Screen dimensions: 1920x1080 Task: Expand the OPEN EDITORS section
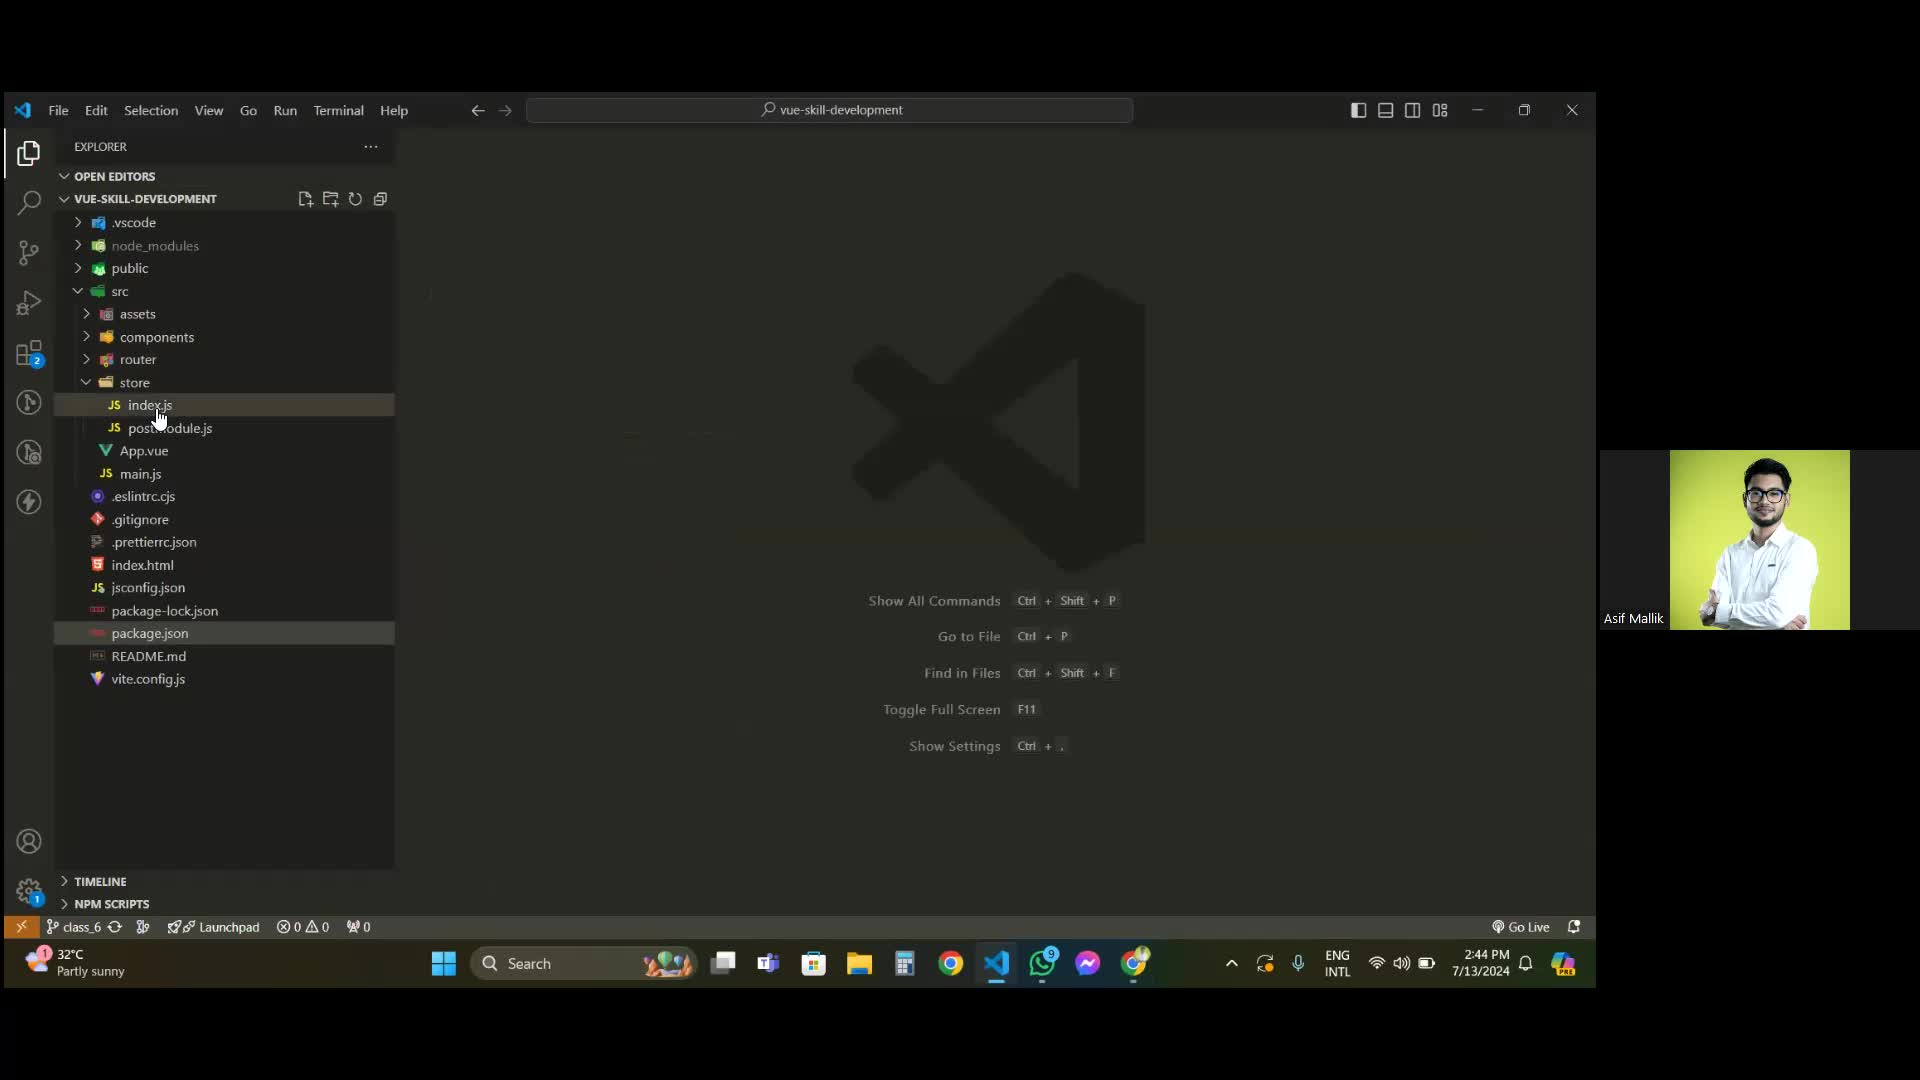tap(224, 176)
